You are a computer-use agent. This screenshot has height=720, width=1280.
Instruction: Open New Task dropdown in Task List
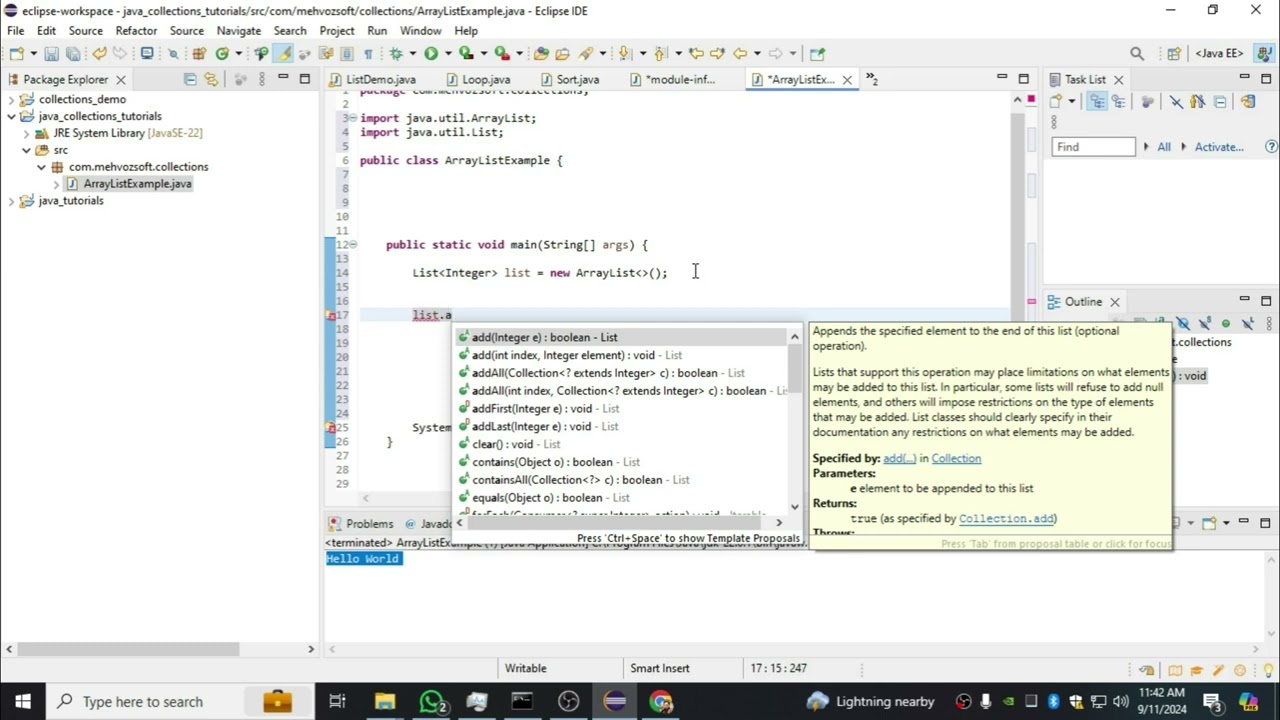(x=1072, y=101)
